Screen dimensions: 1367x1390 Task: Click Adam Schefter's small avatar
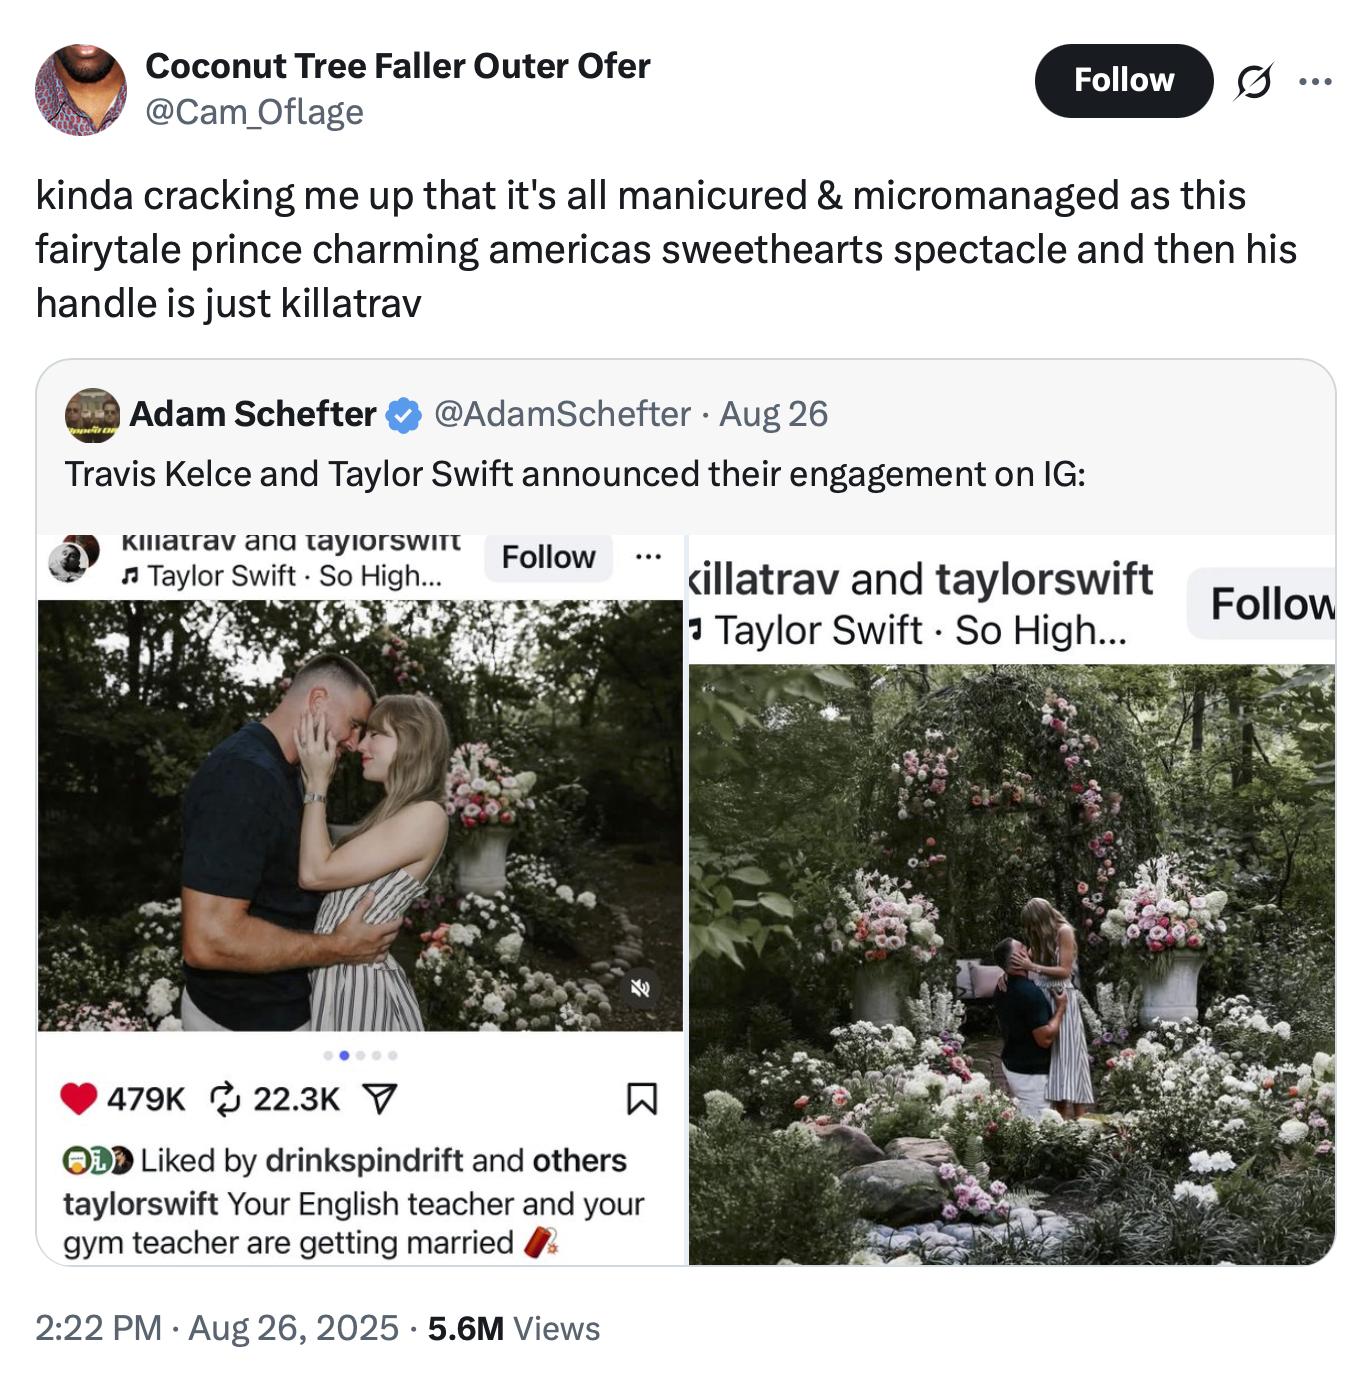click(x=92, y=415)
